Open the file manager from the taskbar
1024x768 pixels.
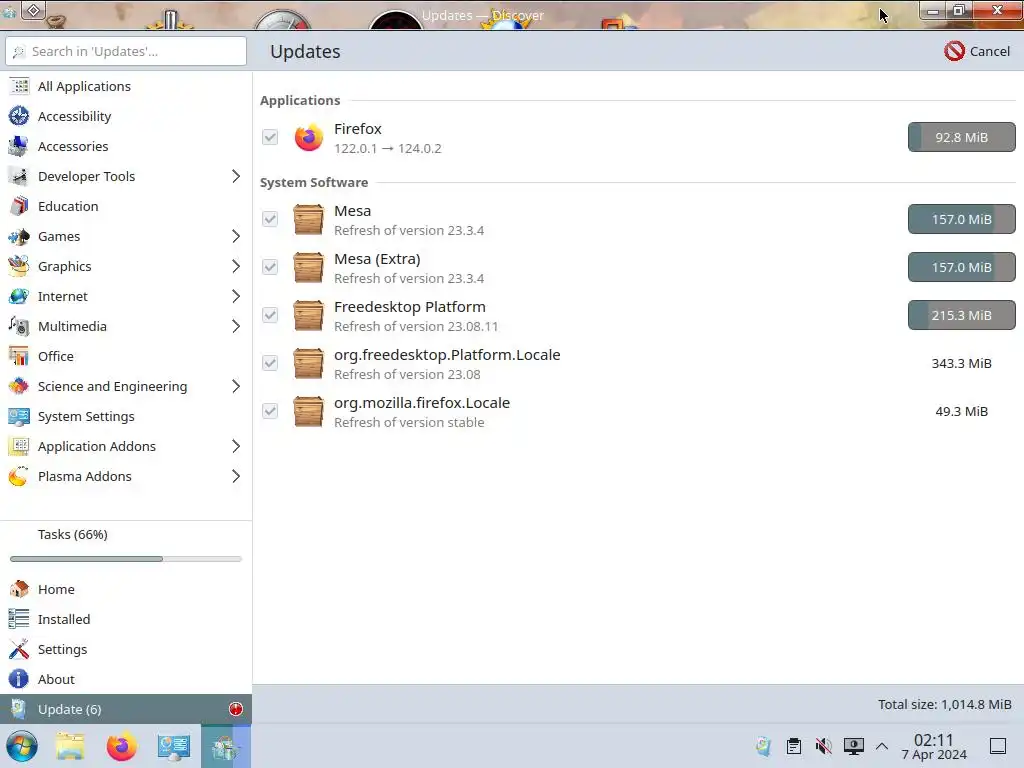(70, 746)
